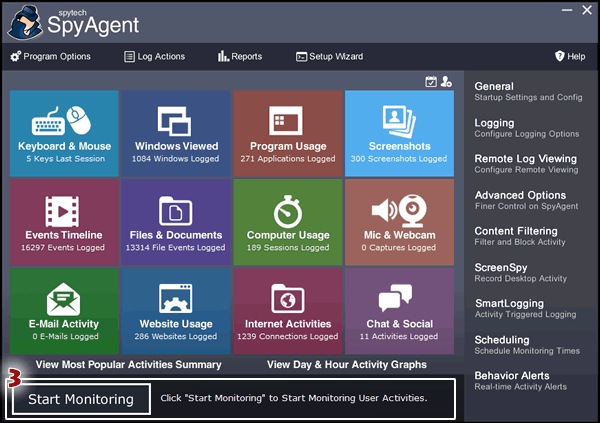This screenshot has height=423, width=600.
Task: Open the Windows Viewed tile
Action: (176, 132)
